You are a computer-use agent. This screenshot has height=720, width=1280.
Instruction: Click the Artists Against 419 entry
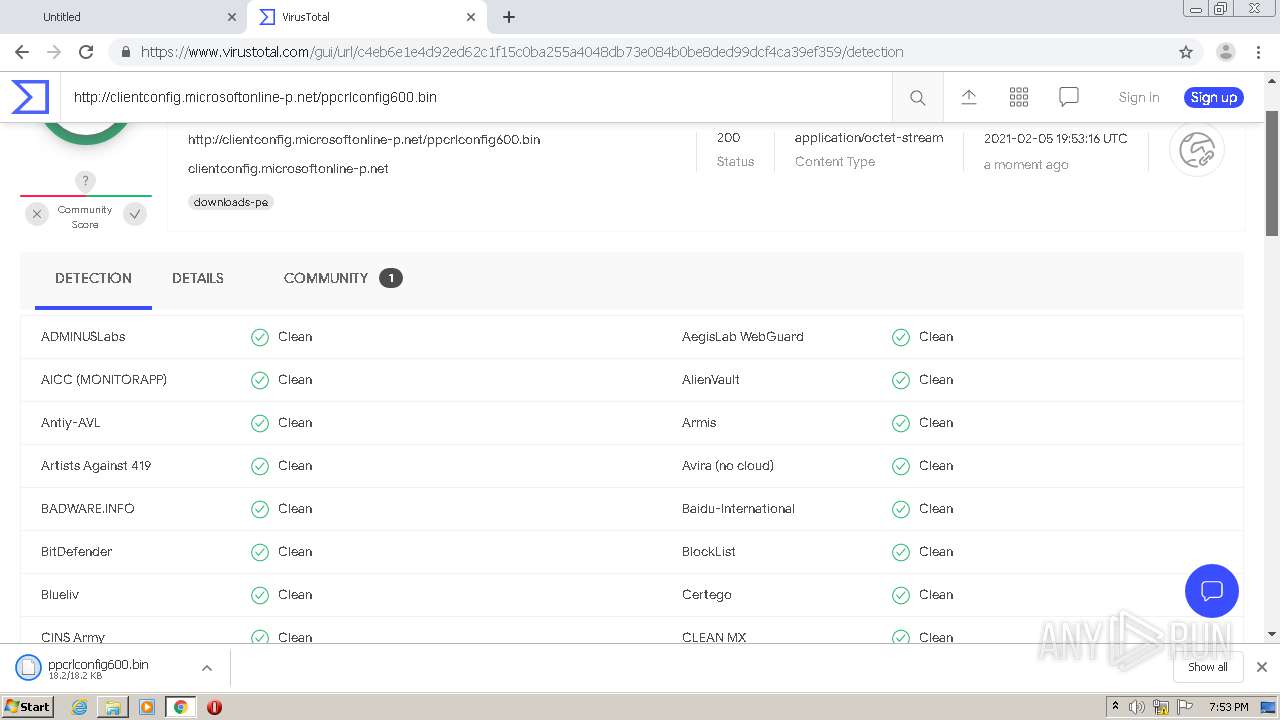pyautogui.click(x=96, y=466)
